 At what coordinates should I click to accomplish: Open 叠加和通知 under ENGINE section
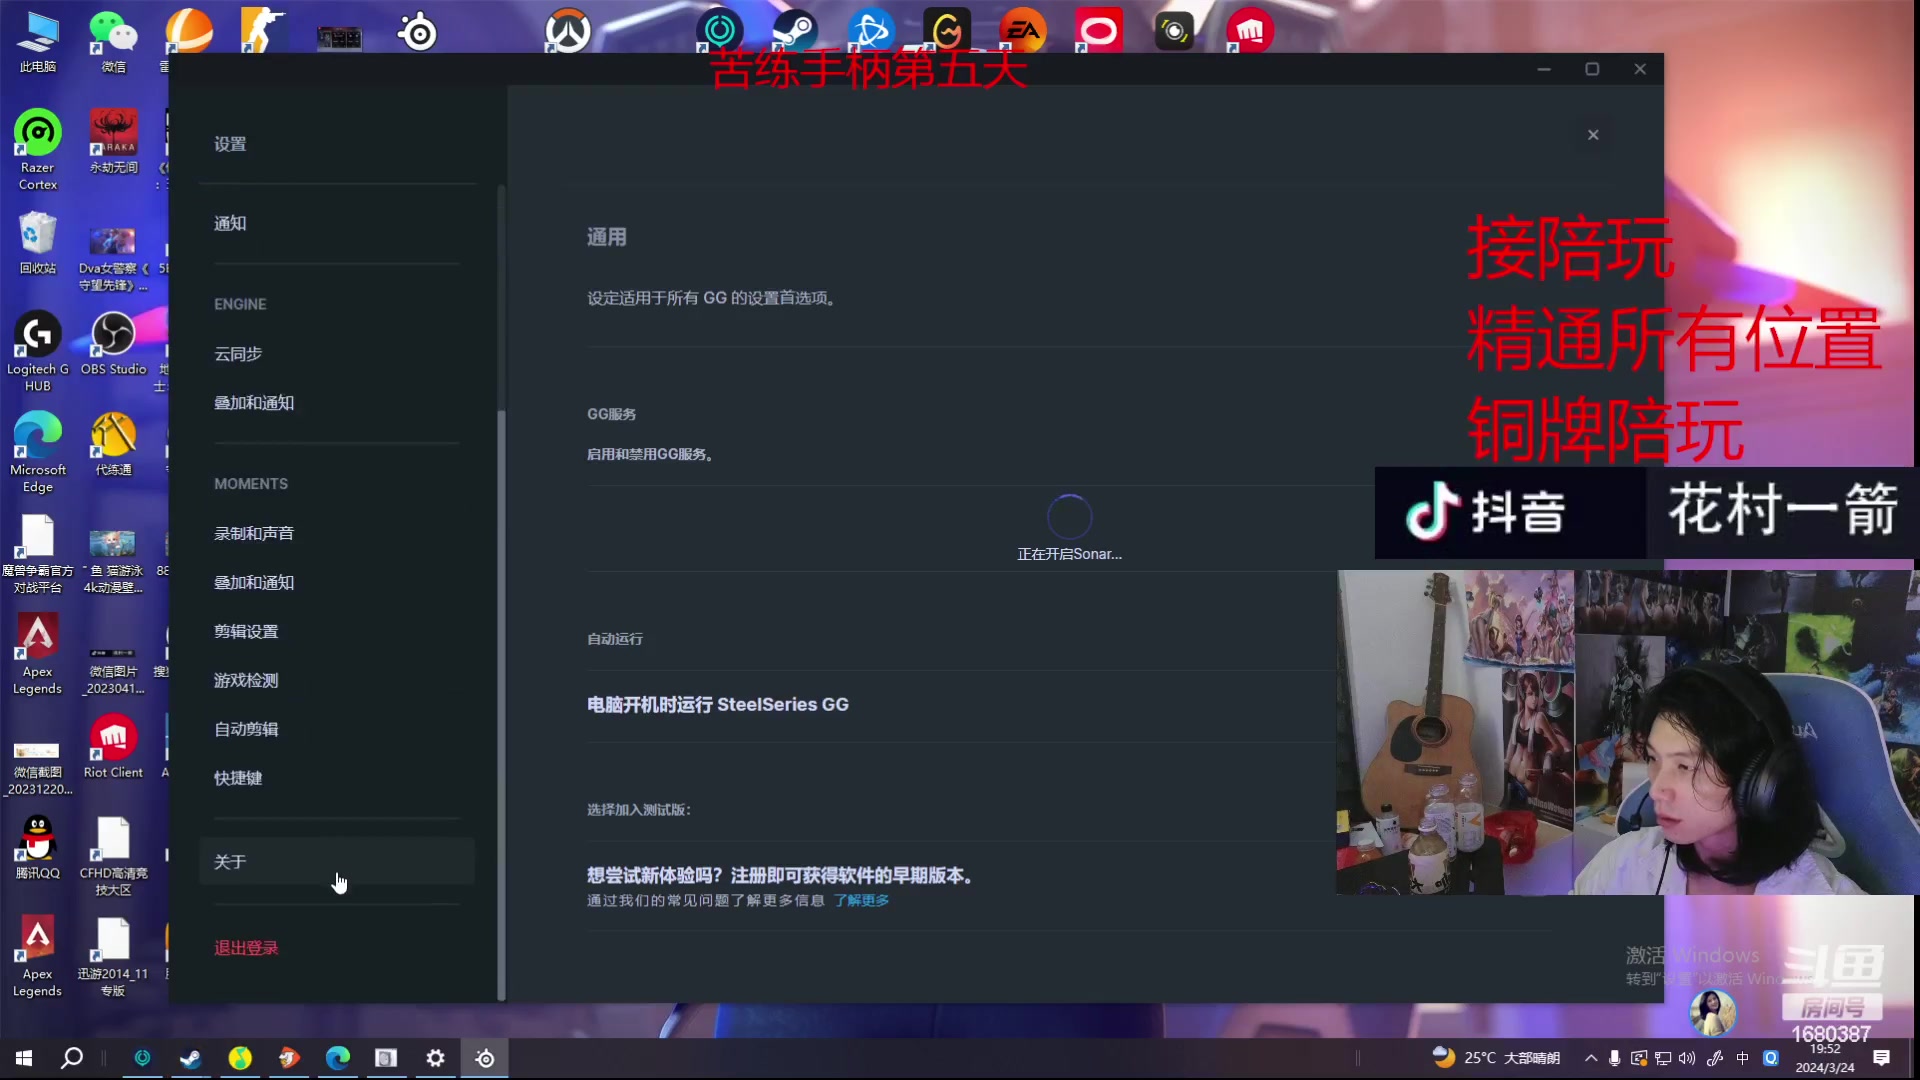(254, 403)
